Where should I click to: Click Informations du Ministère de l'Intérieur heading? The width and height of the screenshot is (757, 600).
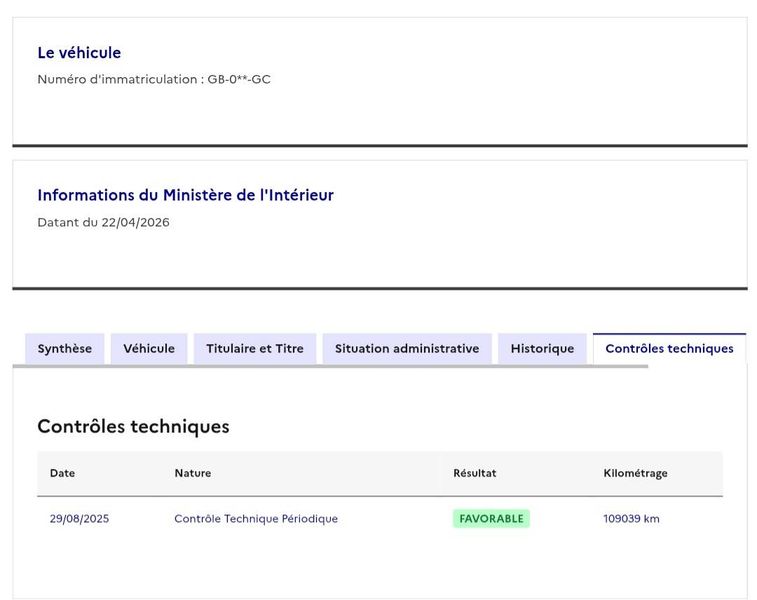point(185,195)
